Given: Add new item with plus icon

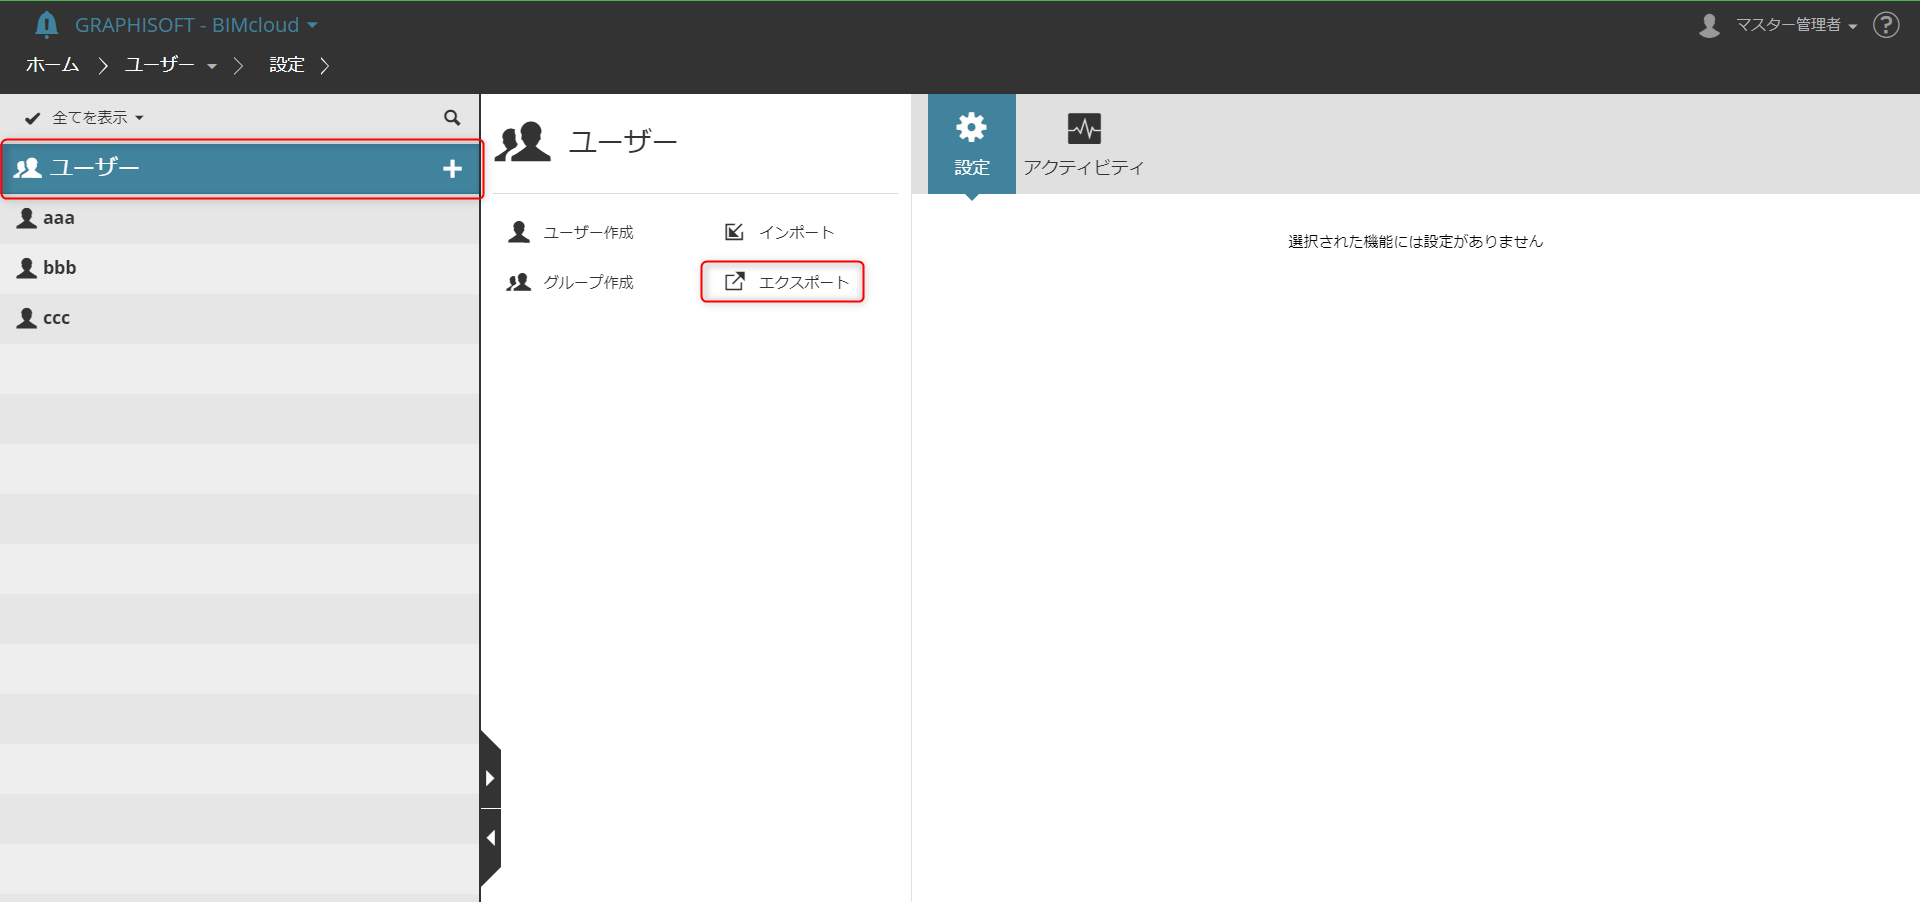Looking at the screenshot, I should click(x=452, y=169).
